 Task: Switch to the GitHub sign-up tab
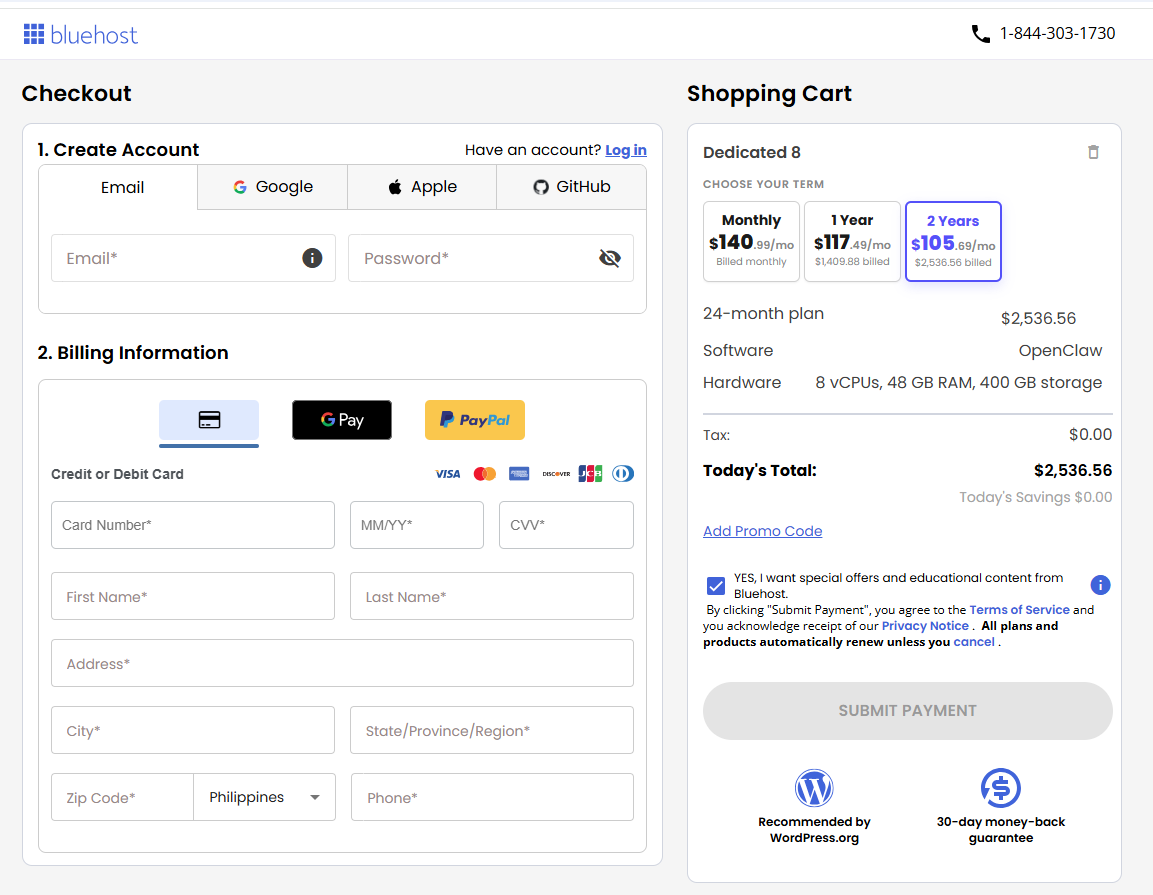coord(571,187)
